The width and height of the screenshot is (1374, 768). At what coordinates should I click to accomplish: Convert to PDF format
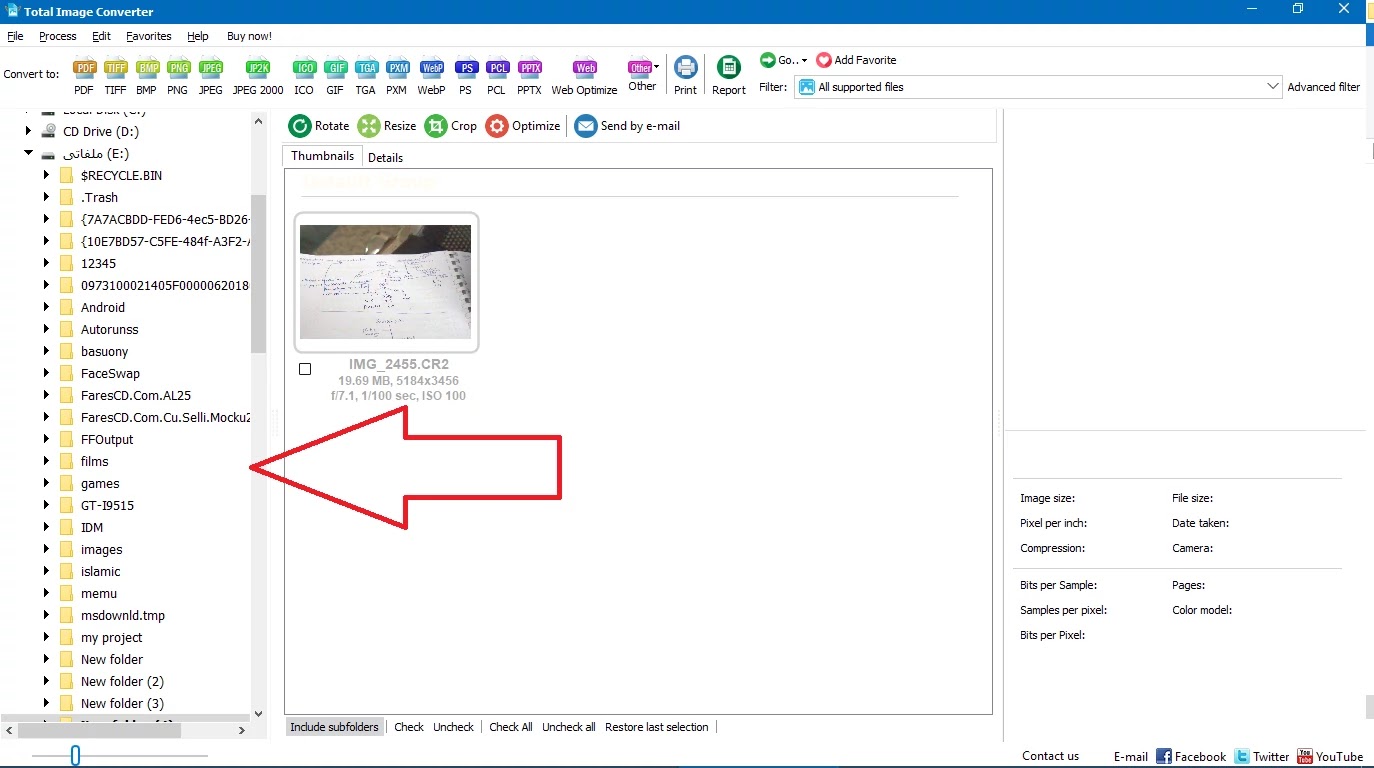pos(84,77)
